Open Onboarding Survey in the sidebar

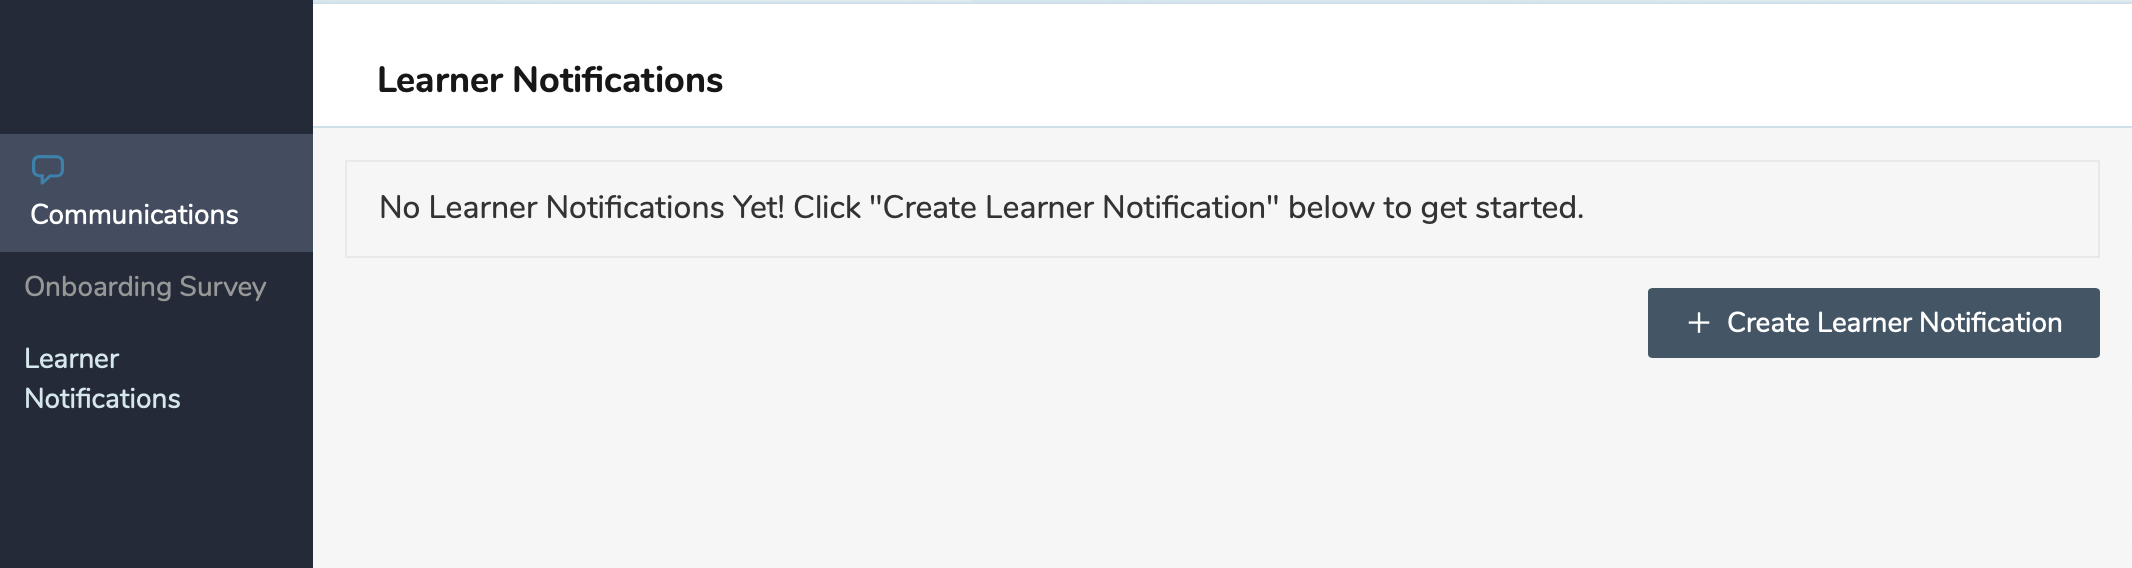pyautogui.click(x=145, y=287)
